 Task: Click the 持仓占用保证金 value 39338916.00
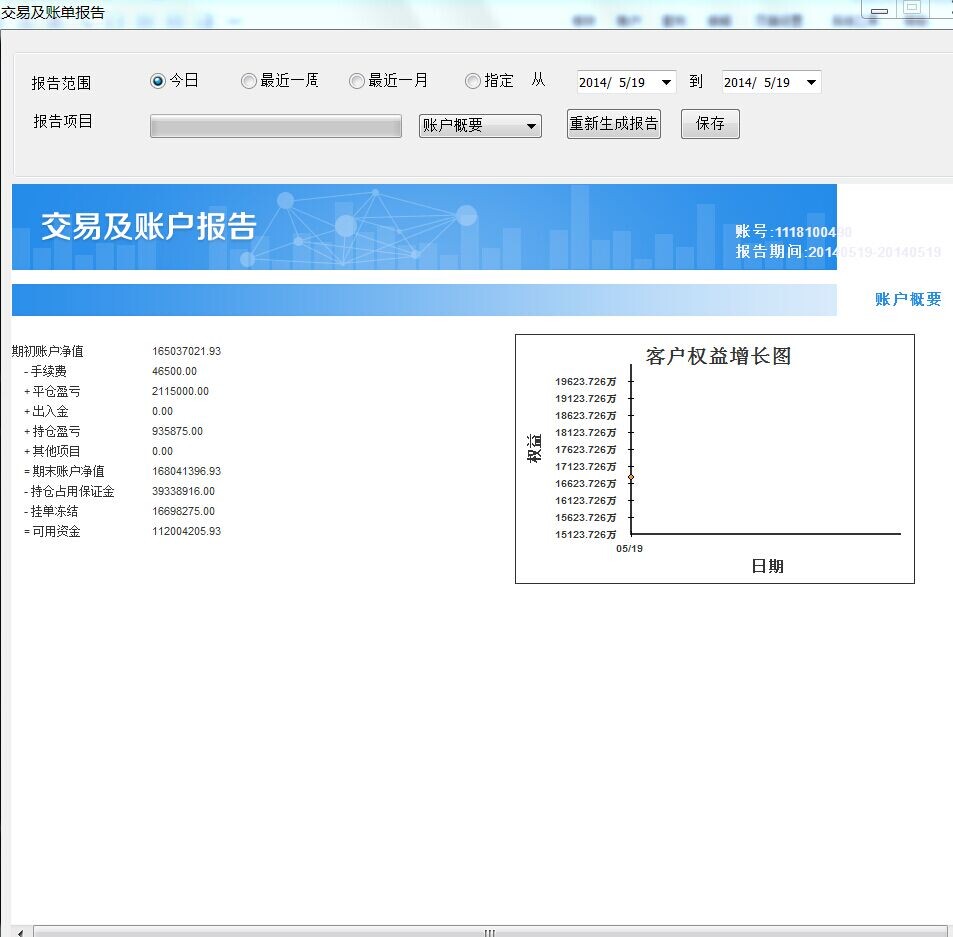(184, 491)
